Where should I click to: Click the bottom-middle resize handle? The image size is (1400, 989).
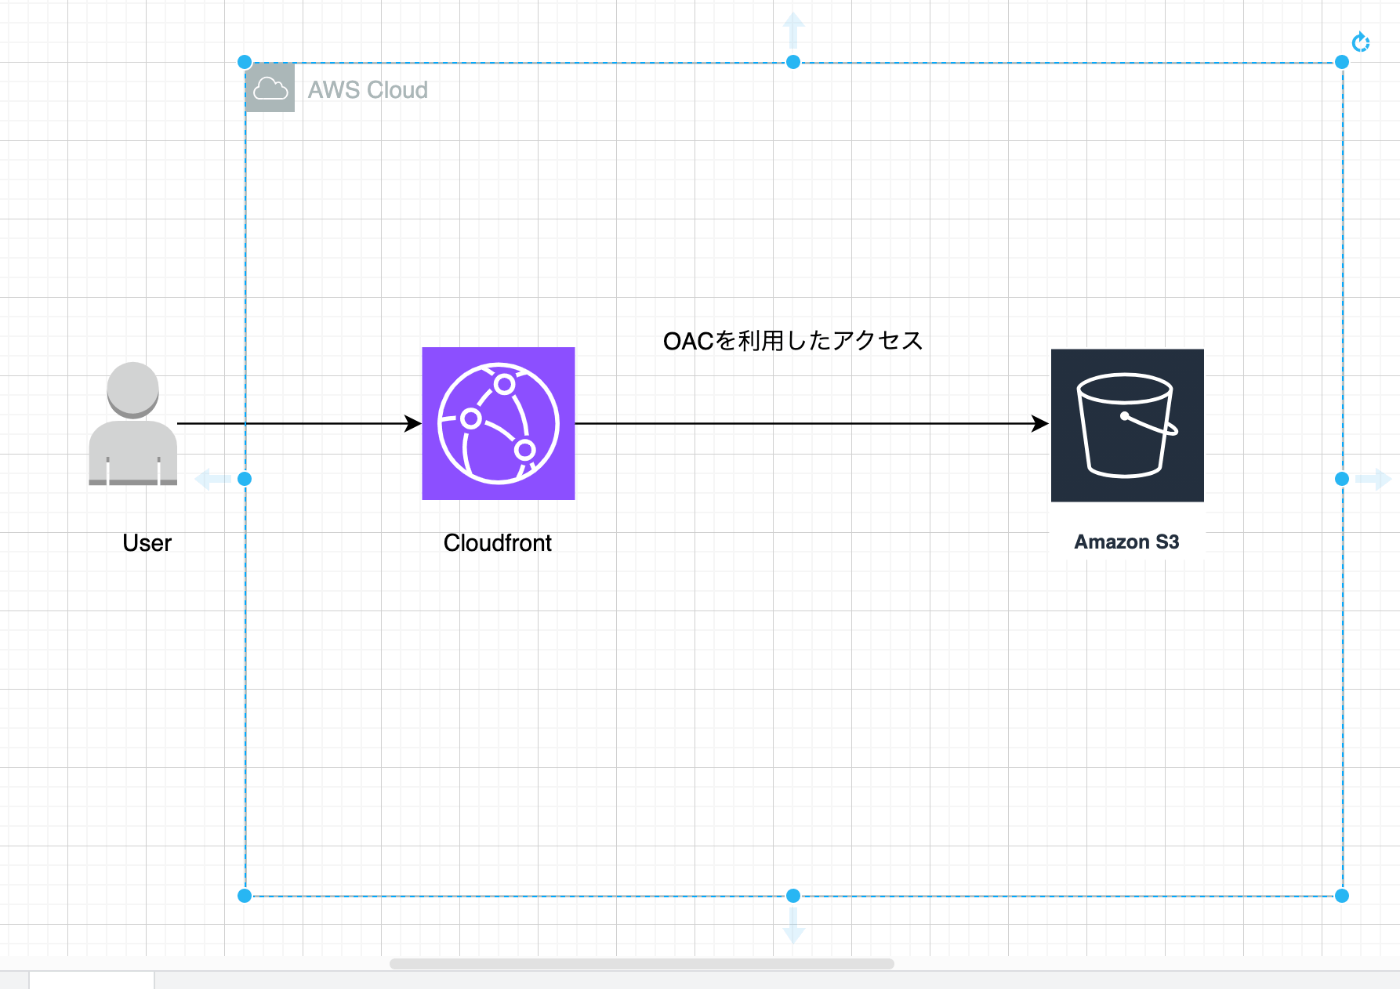pos(793,896)
